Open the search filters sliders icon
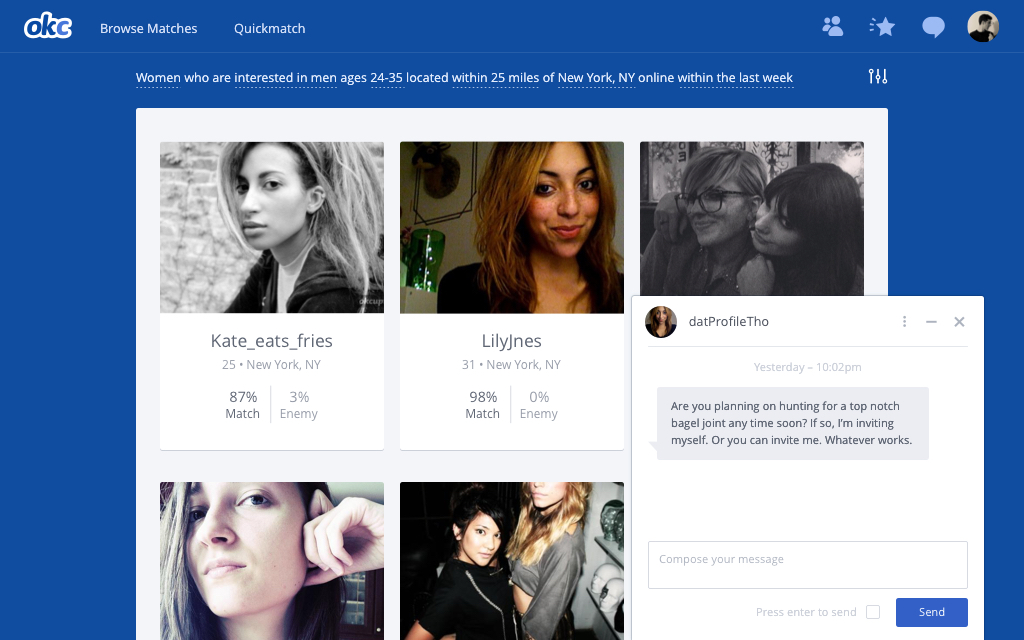The height and width of the screenshot is (640, 1024). point(878,76)
